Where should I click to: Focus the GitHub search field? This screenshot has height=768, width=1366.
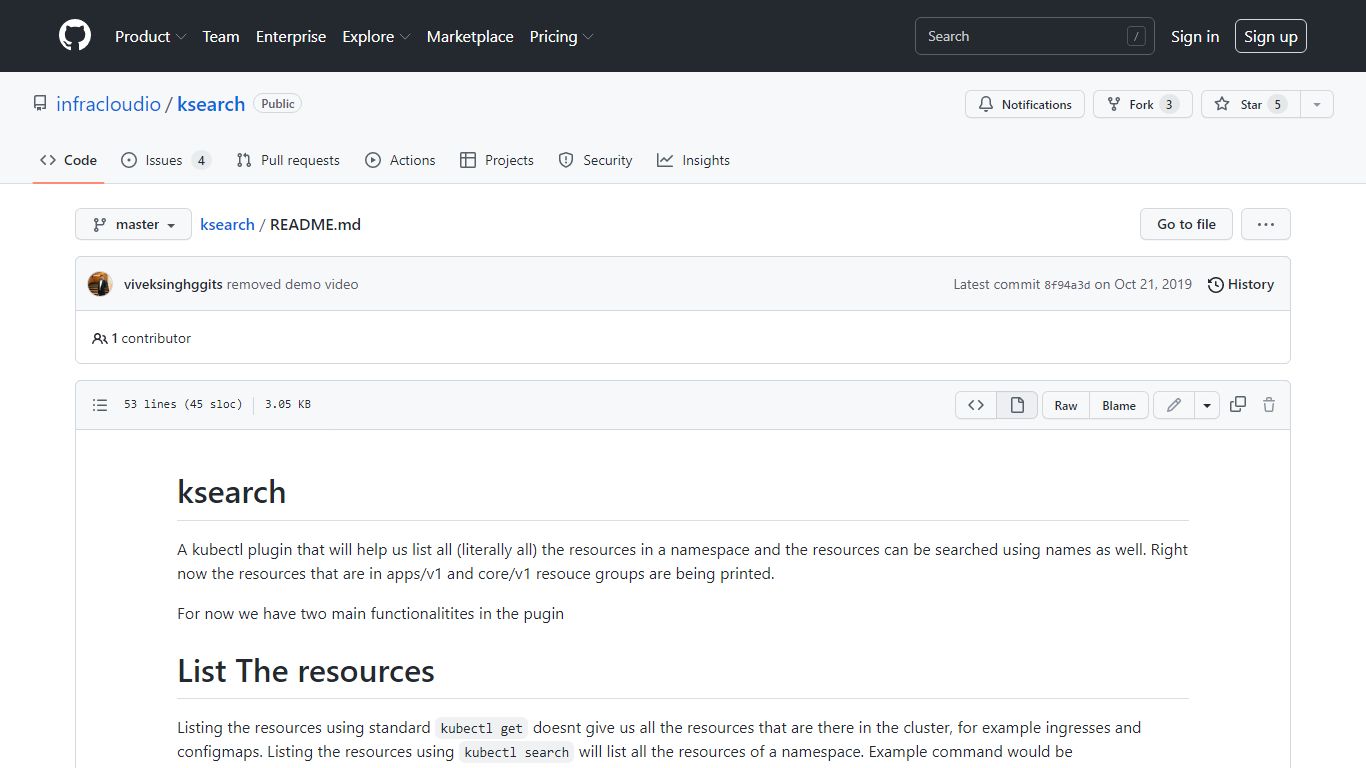(1035, 36)
